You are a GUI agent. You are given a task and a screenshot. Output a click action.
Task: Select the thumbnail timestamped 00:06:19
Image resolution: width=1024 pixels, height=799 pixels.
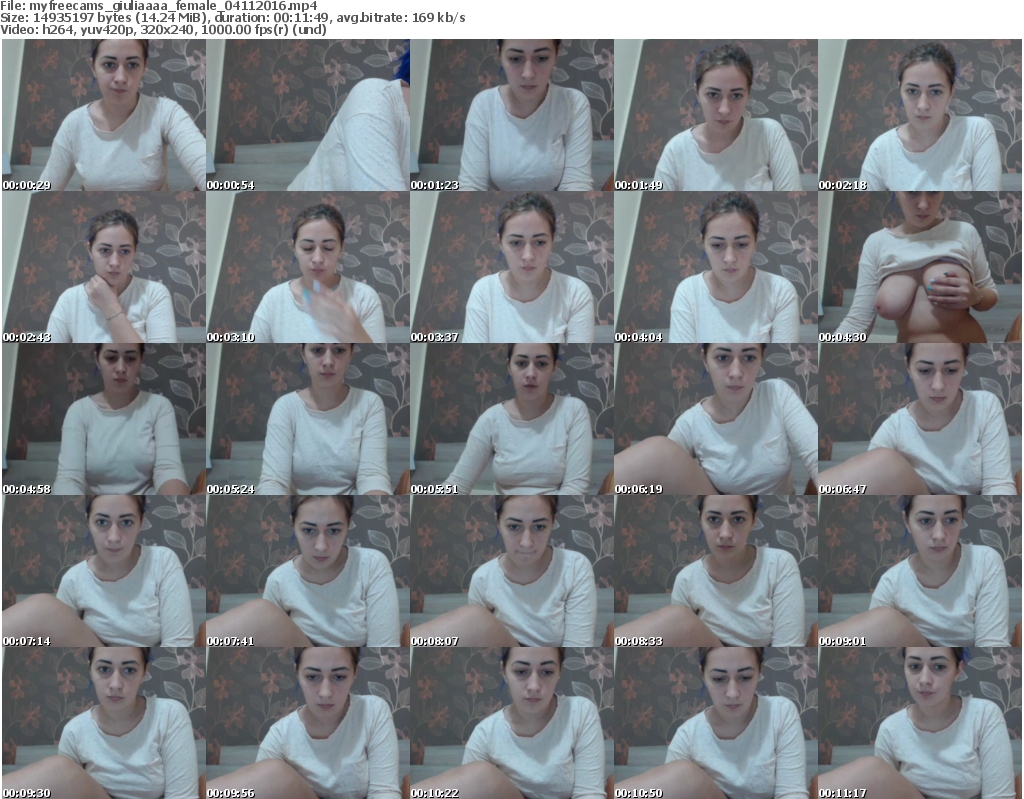pos(716,420)
